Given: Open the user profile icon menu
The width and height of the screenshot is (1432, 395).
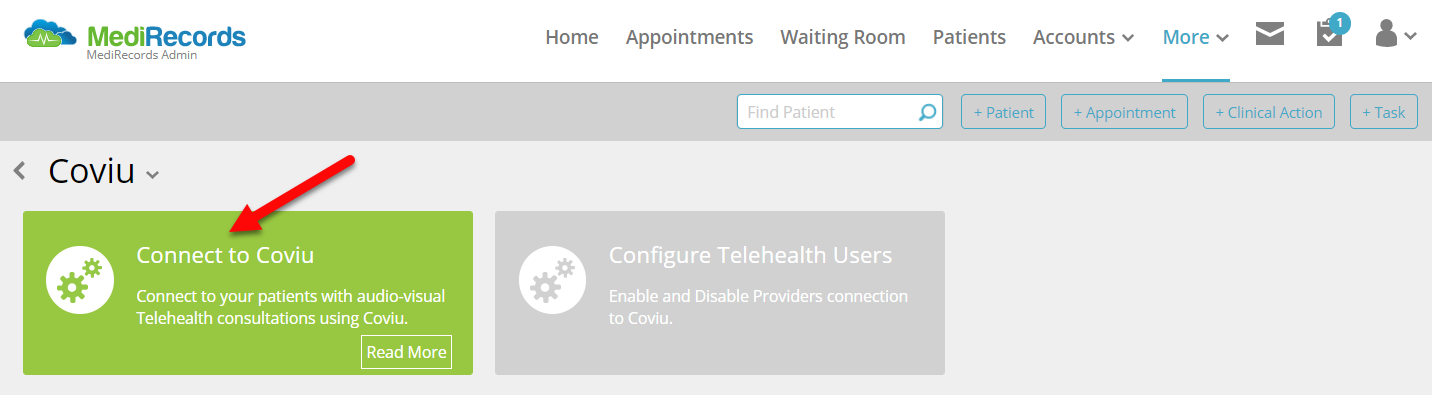Looking at the screenshot, I should coord(1396,35).
